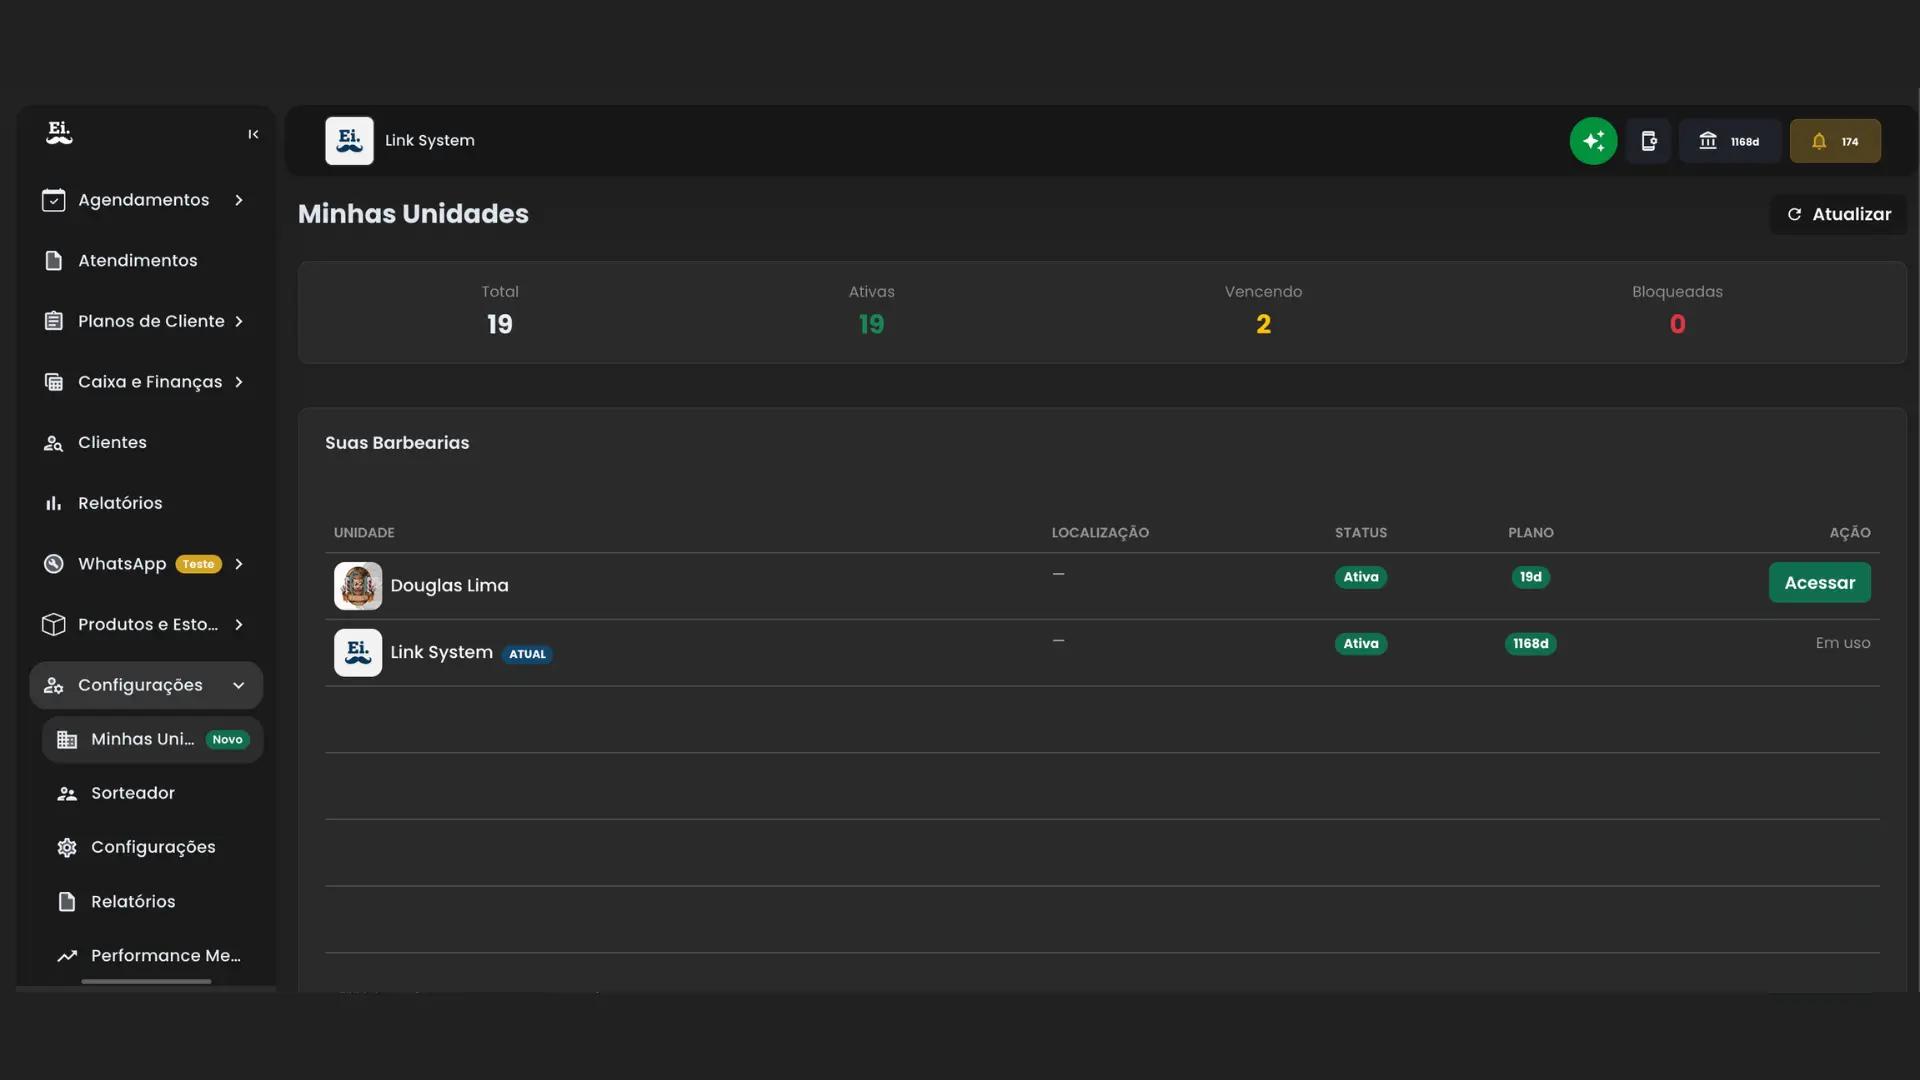This screenshot has height=1080, width=1920.
Task: Open the gear Configurações submenu item
Action: (x=152, y=847)
